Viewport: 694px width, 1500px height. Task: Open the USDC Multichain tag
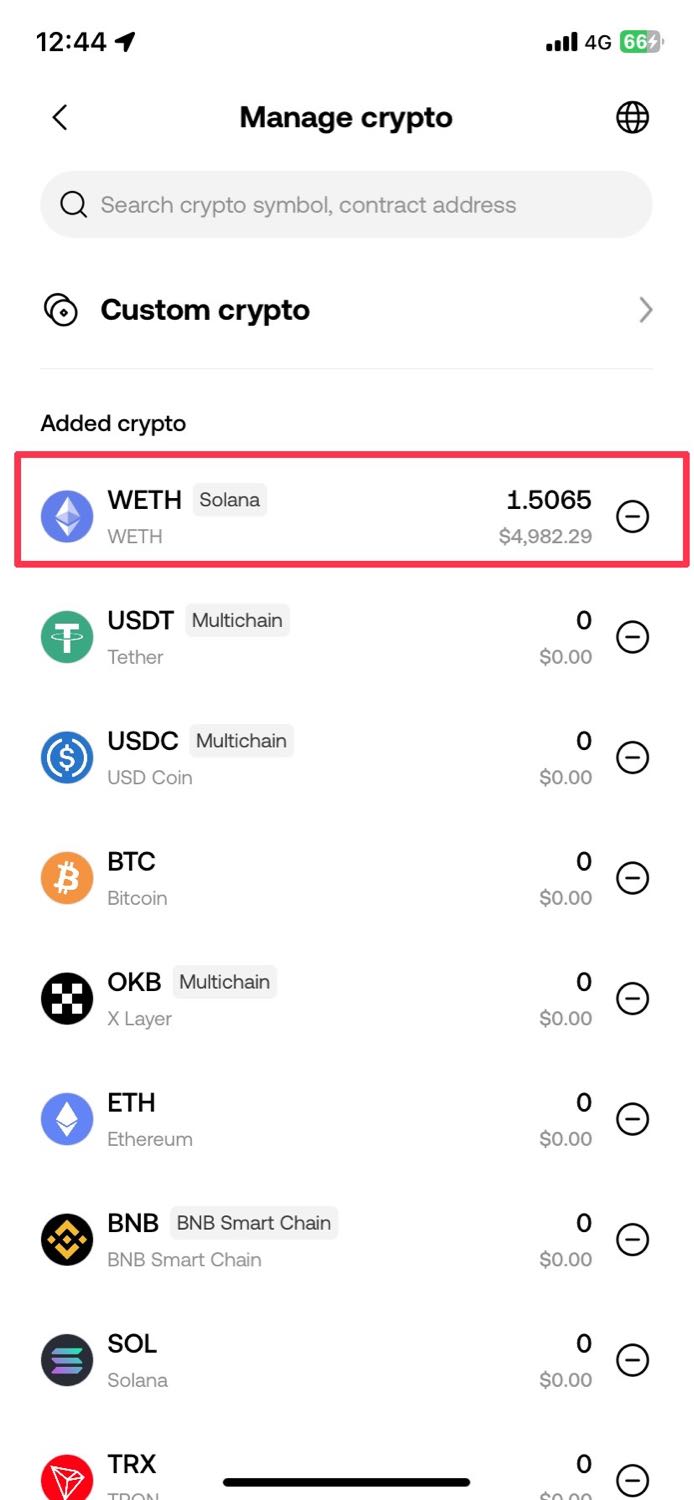241,741
